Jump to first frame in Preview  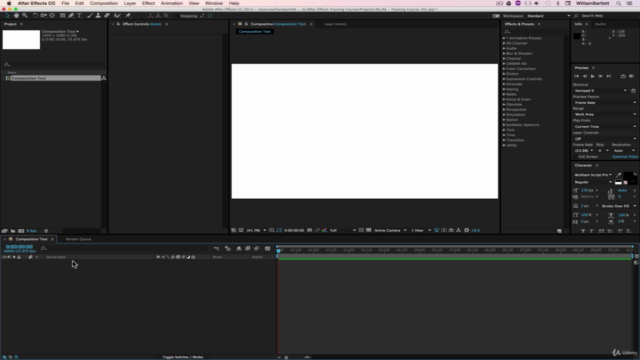pos(577,76)
